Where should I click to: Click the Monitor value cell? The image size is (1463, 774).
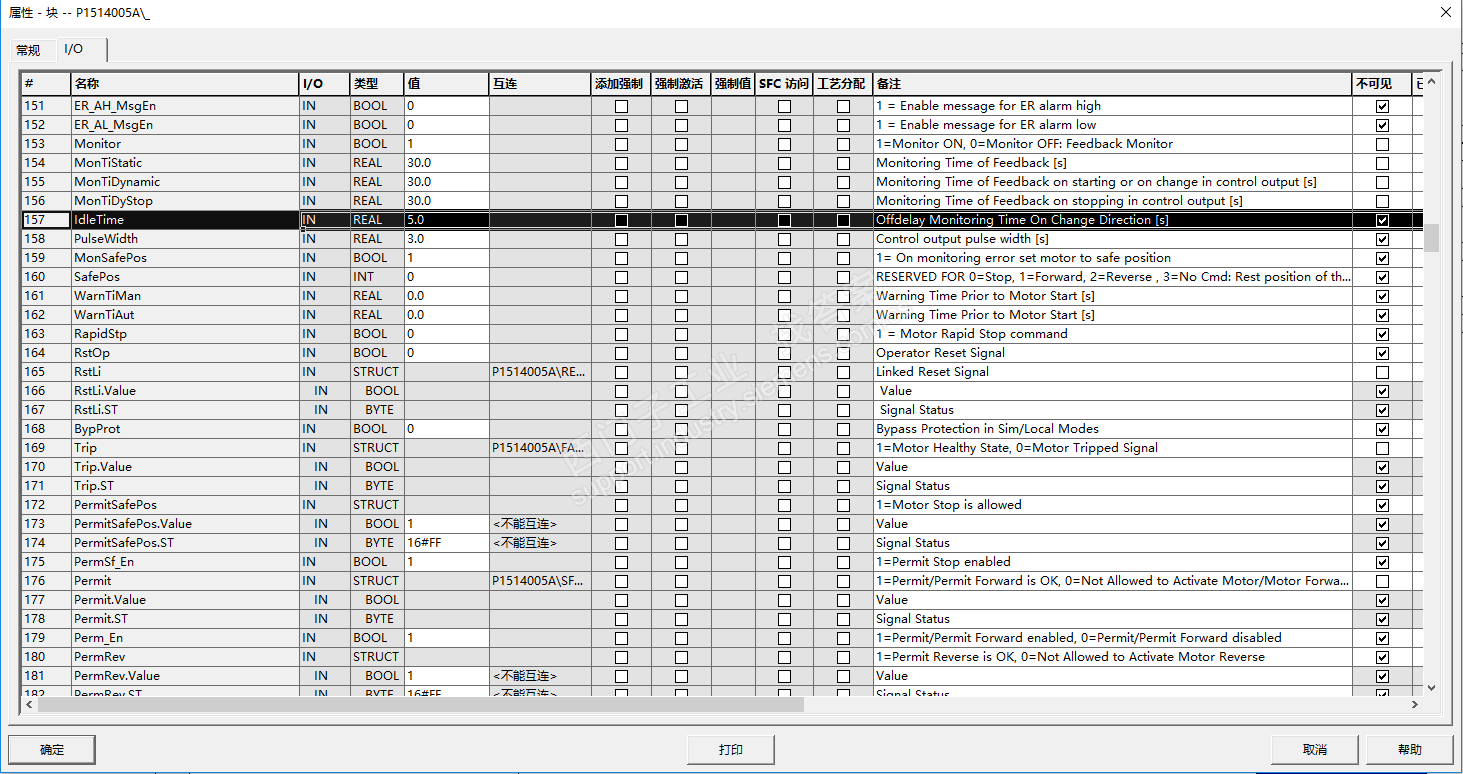pyautogui.click(x=446, y=144)
